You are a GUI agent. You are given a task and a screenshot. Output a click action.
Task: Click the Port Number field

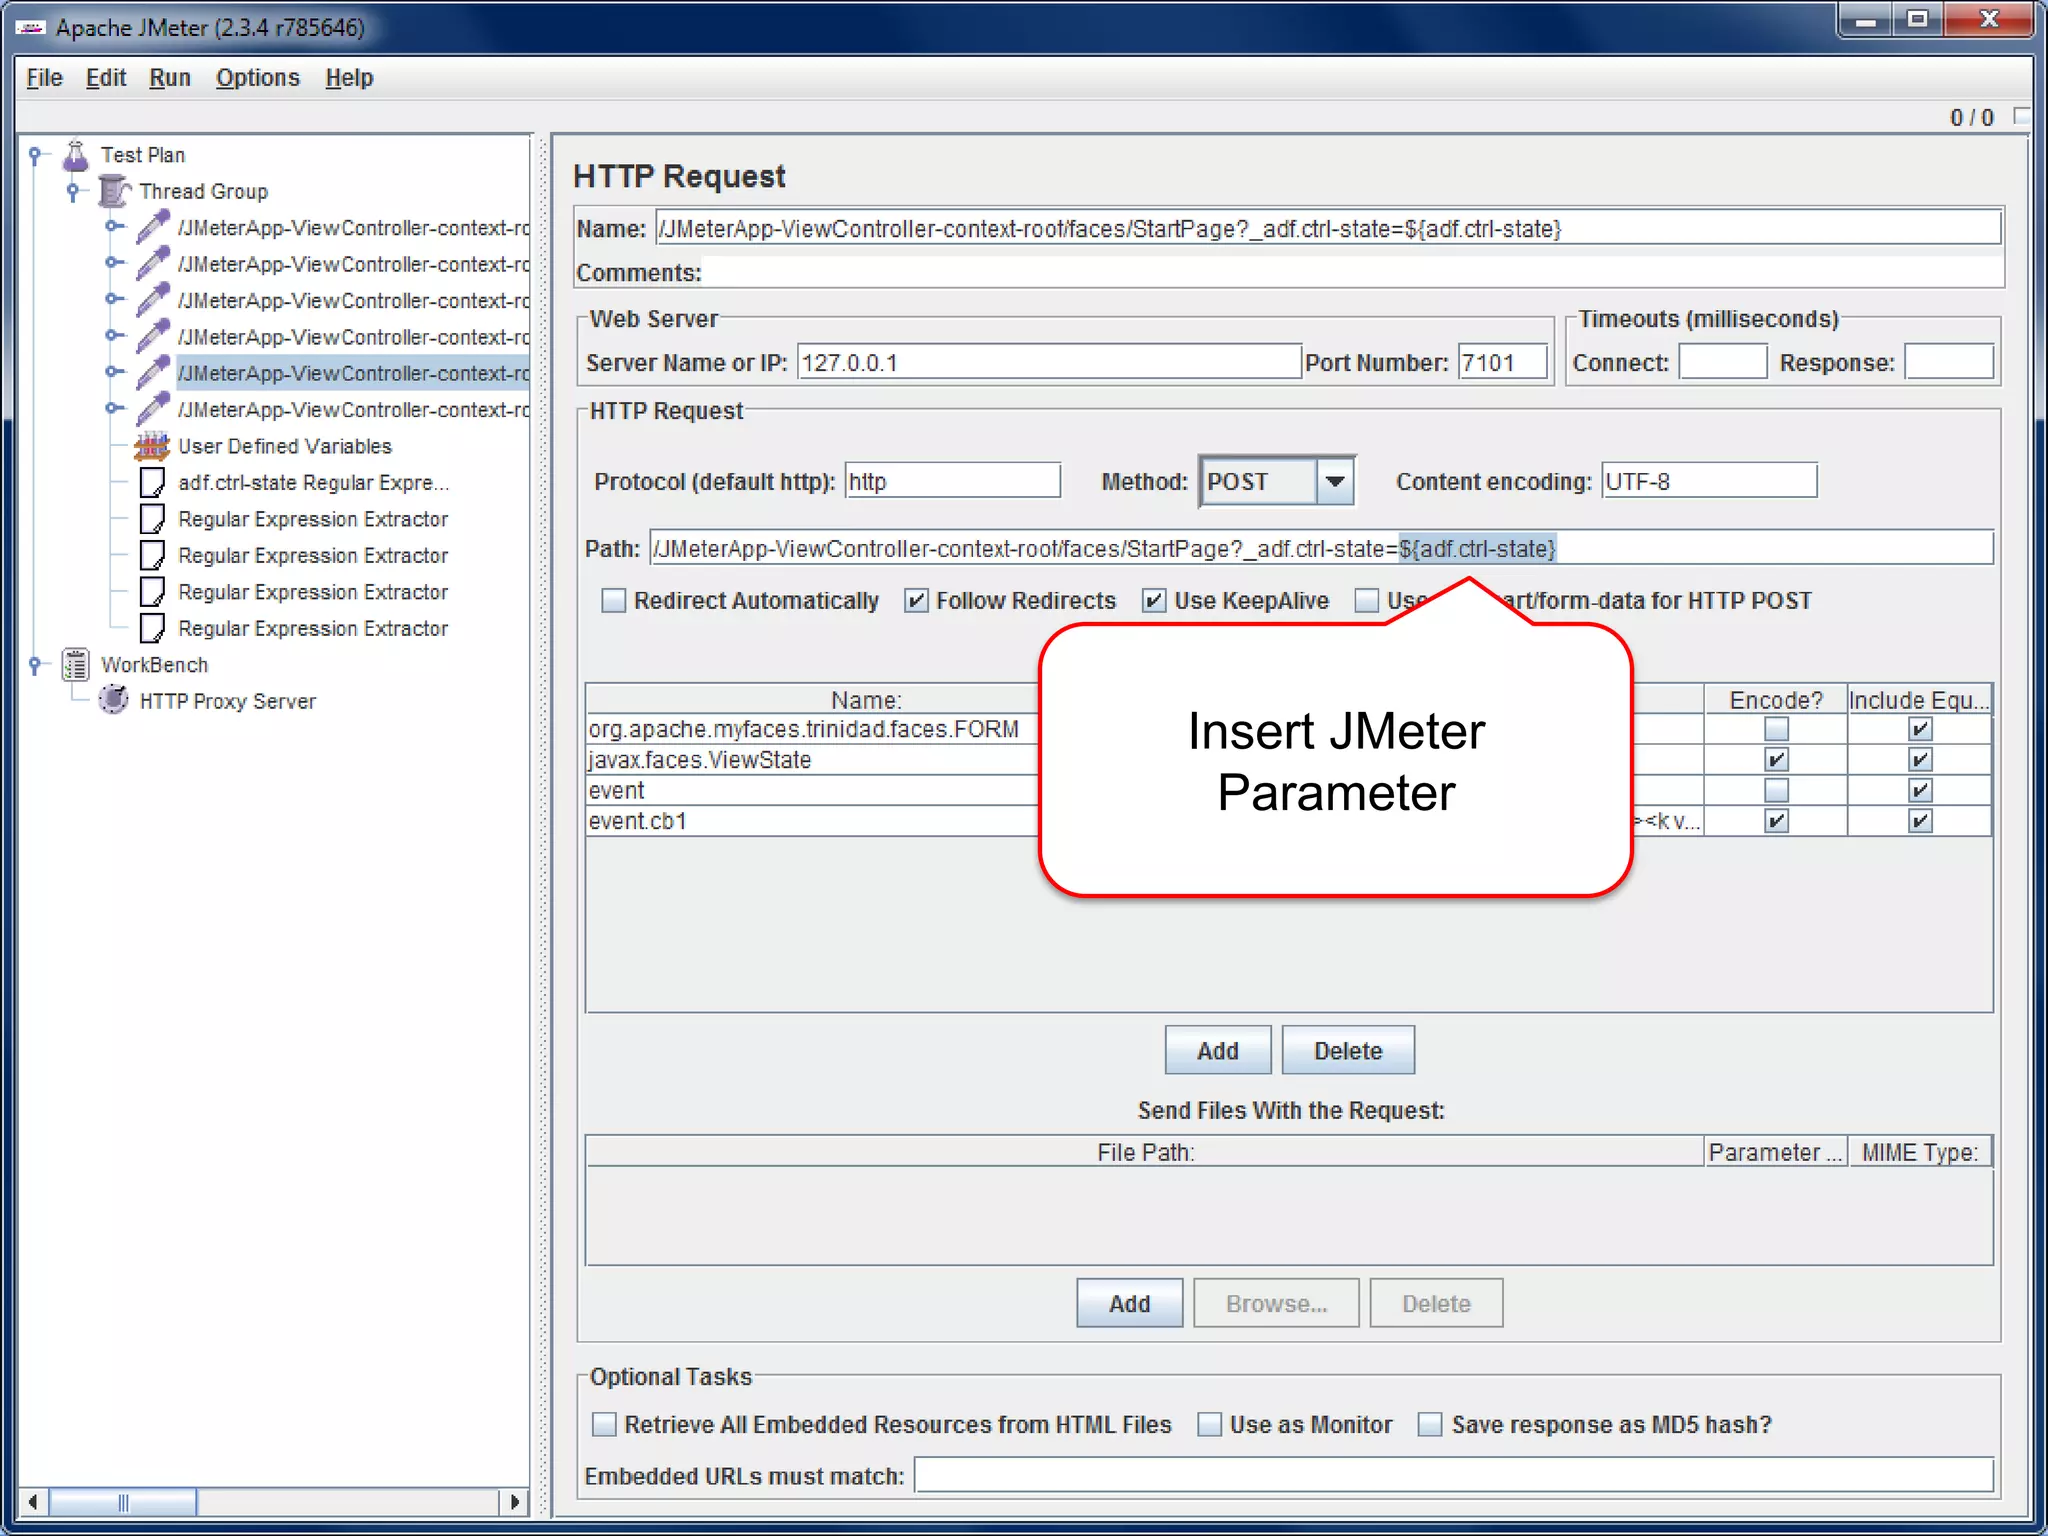point(1502,362)
